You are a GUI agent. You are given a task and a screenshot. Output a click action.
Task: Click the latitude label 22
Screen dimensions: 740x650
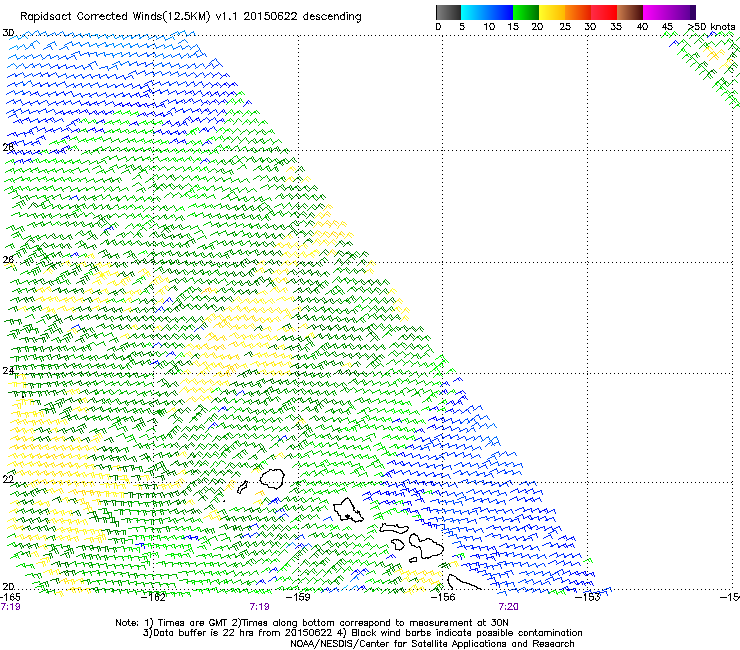coord(8,479)
